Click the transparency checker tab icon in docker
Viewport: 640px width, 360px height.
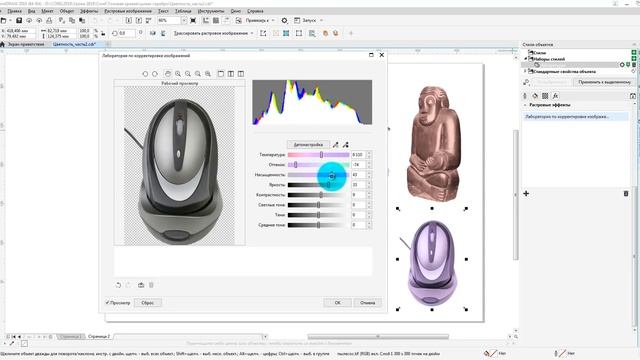click(x=545, y=96)
